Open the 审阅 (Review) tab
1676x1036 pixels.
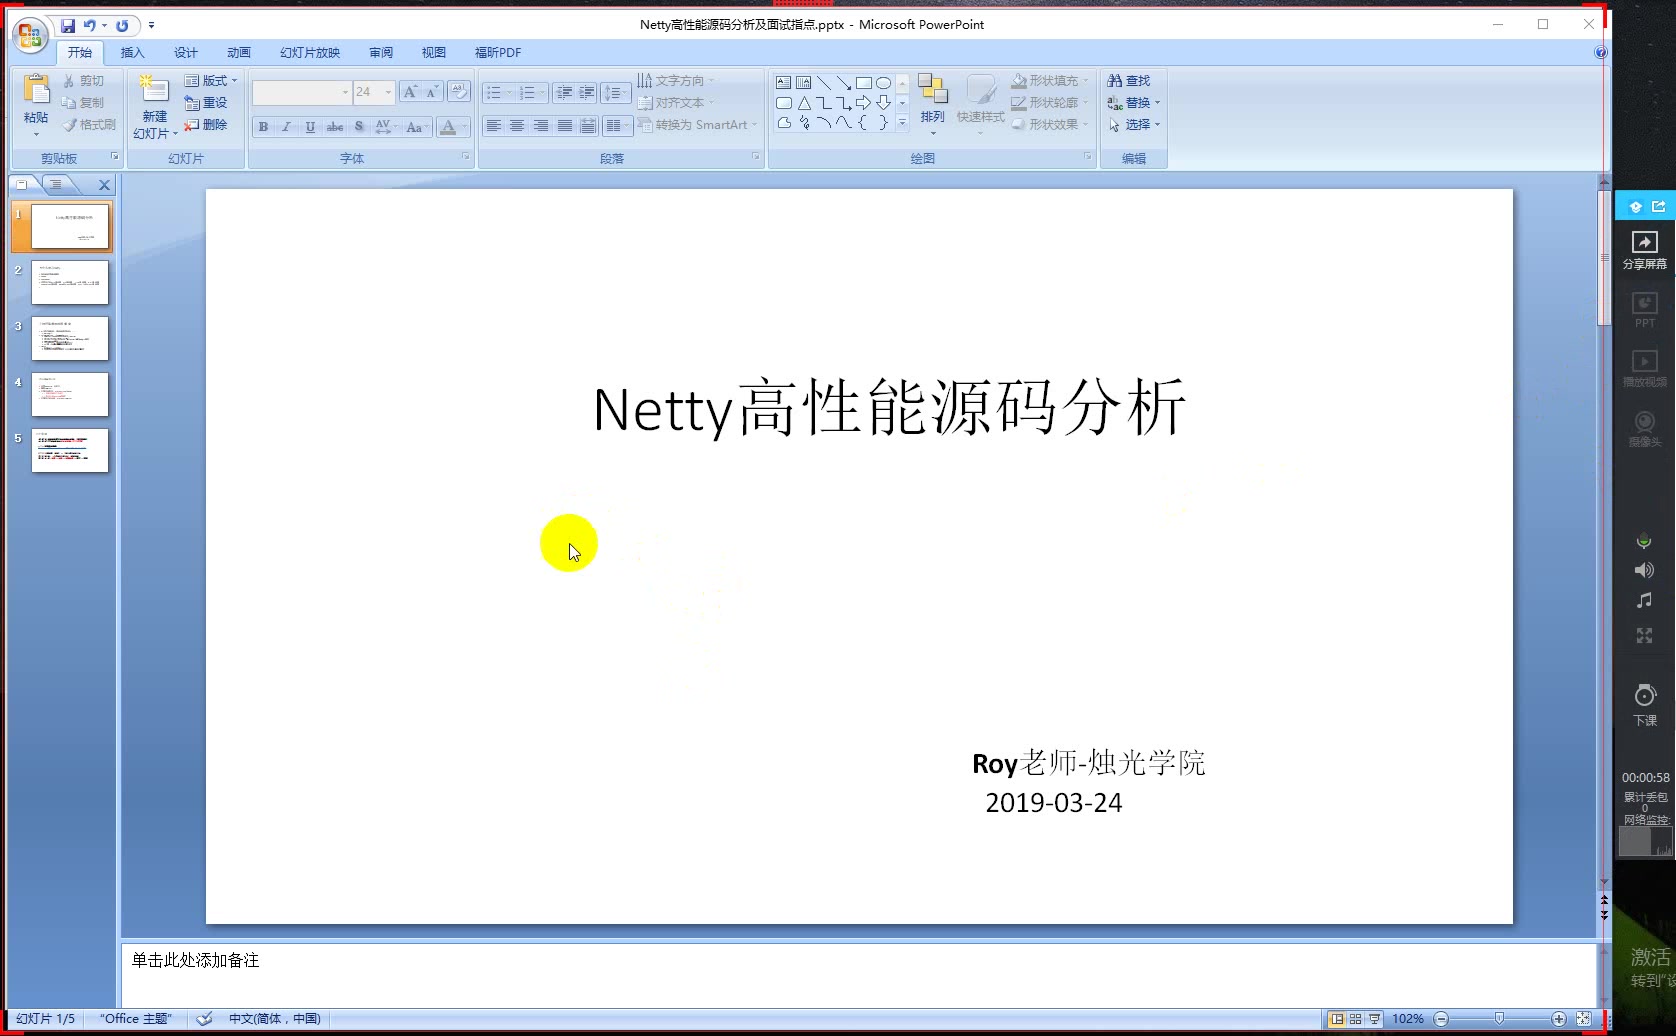[381, 53]
